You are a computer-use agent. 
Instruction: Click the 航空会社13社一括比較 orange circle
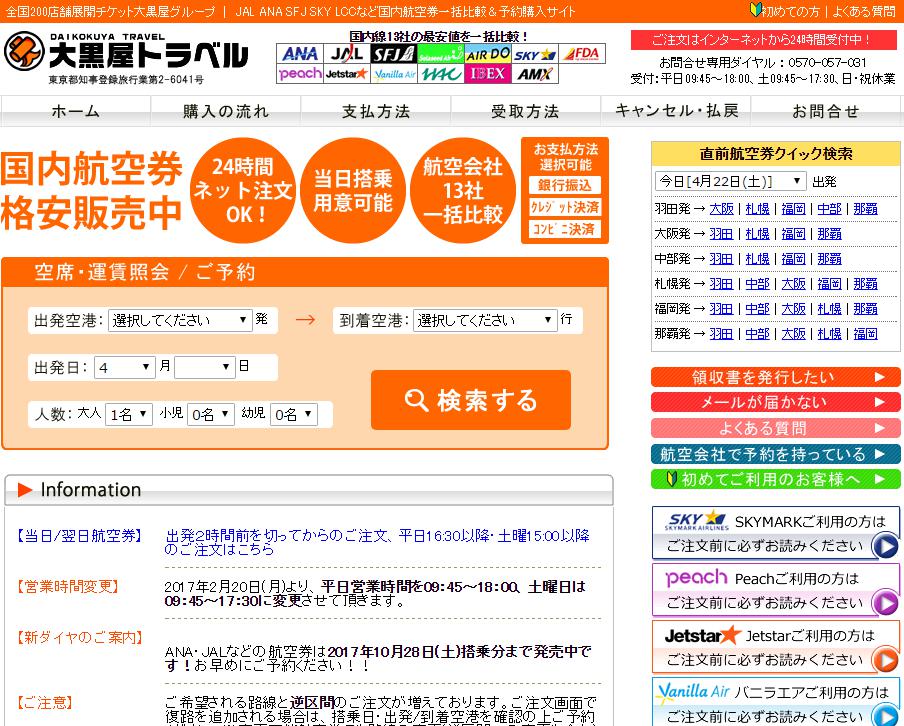point(463,190)
